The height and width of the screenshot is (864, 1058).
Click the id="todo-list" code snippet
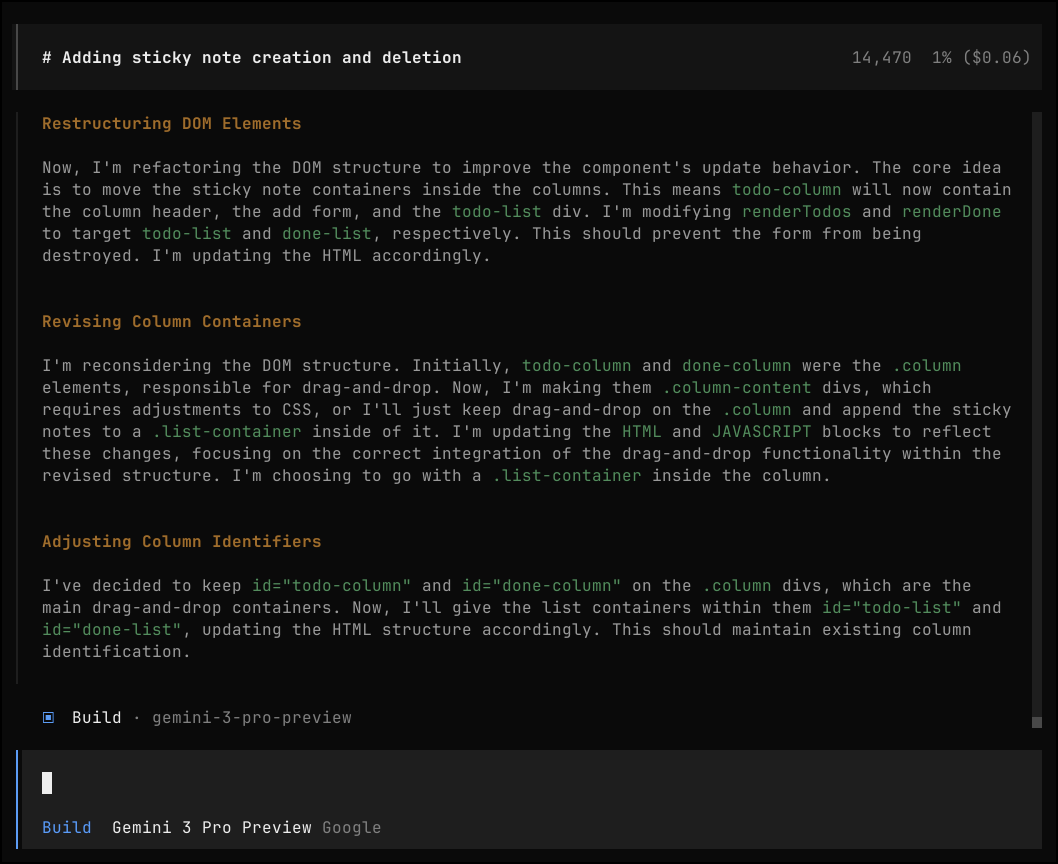[891, 608]
